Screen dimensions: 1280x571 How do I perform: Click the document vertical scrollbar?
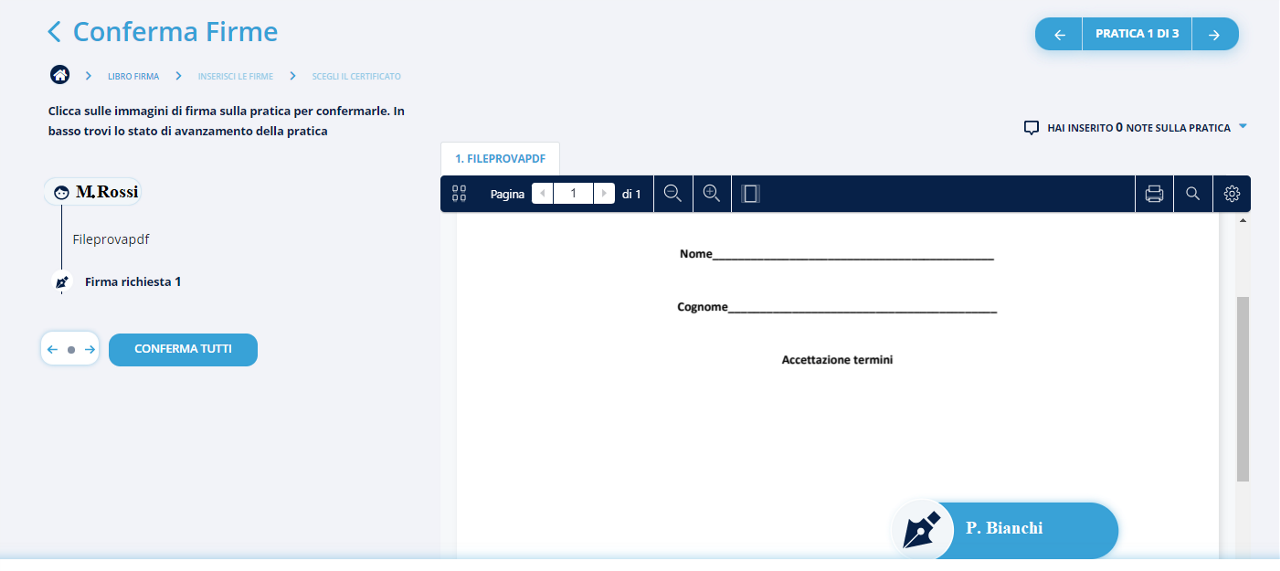click(1243, 389)
